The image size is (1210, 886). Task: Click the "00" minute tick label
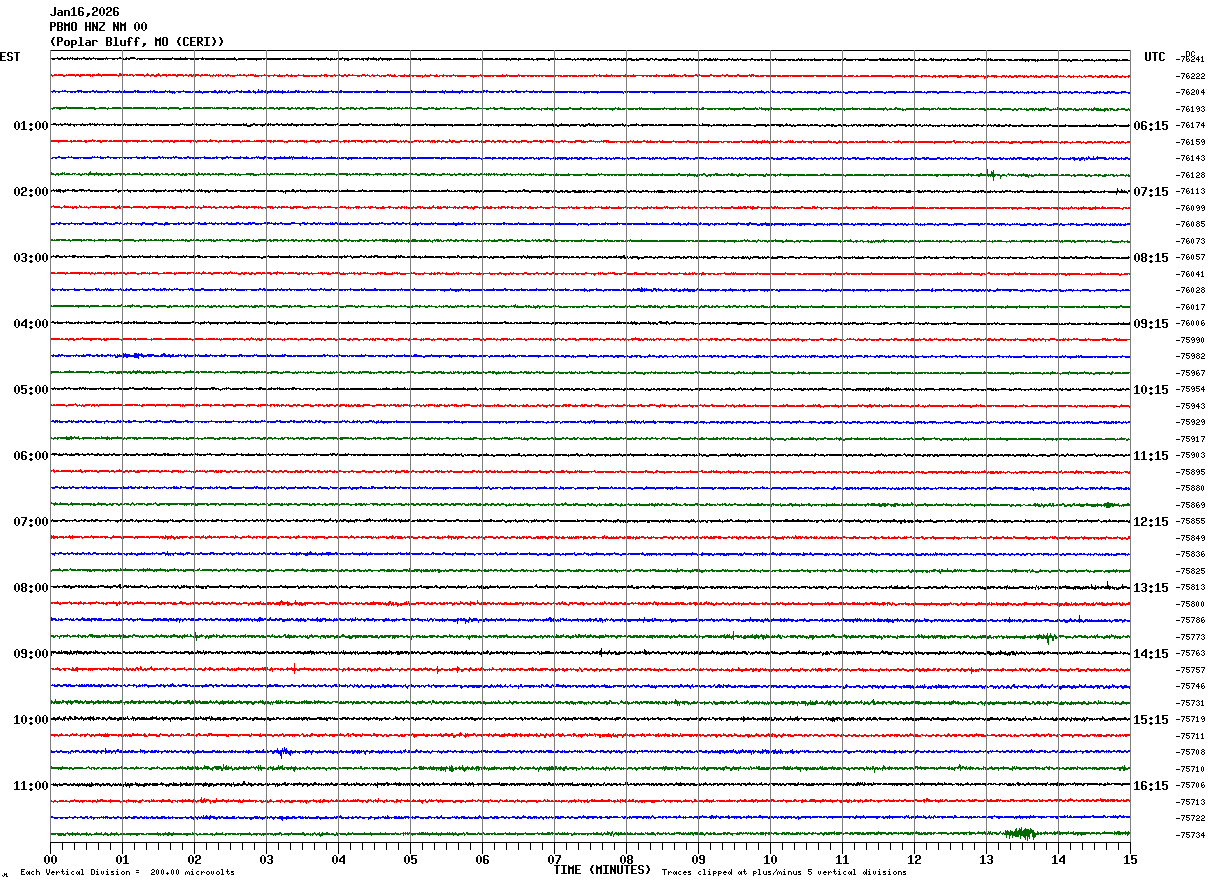(x=50, y=859)
